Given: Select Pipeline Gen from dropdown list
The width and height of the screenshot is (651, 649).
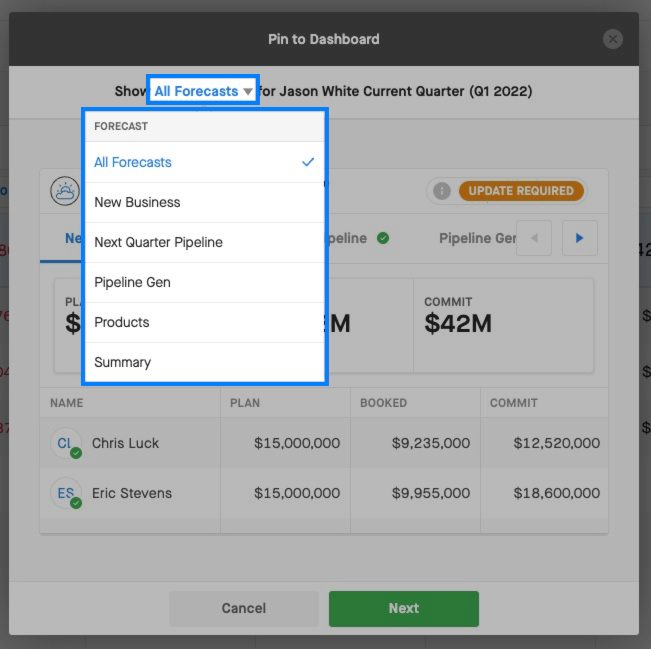Looking at the screenshot, I should 205,282.
